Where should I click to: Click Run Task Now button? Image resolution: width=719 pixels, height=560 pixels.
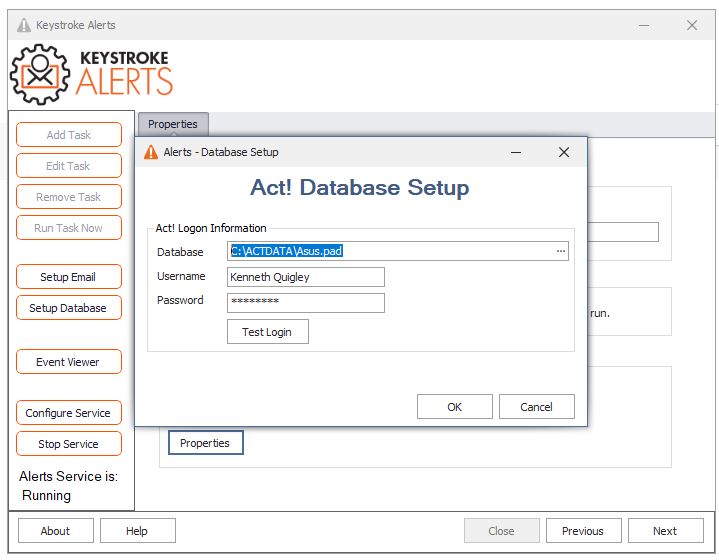coord(69,228)
